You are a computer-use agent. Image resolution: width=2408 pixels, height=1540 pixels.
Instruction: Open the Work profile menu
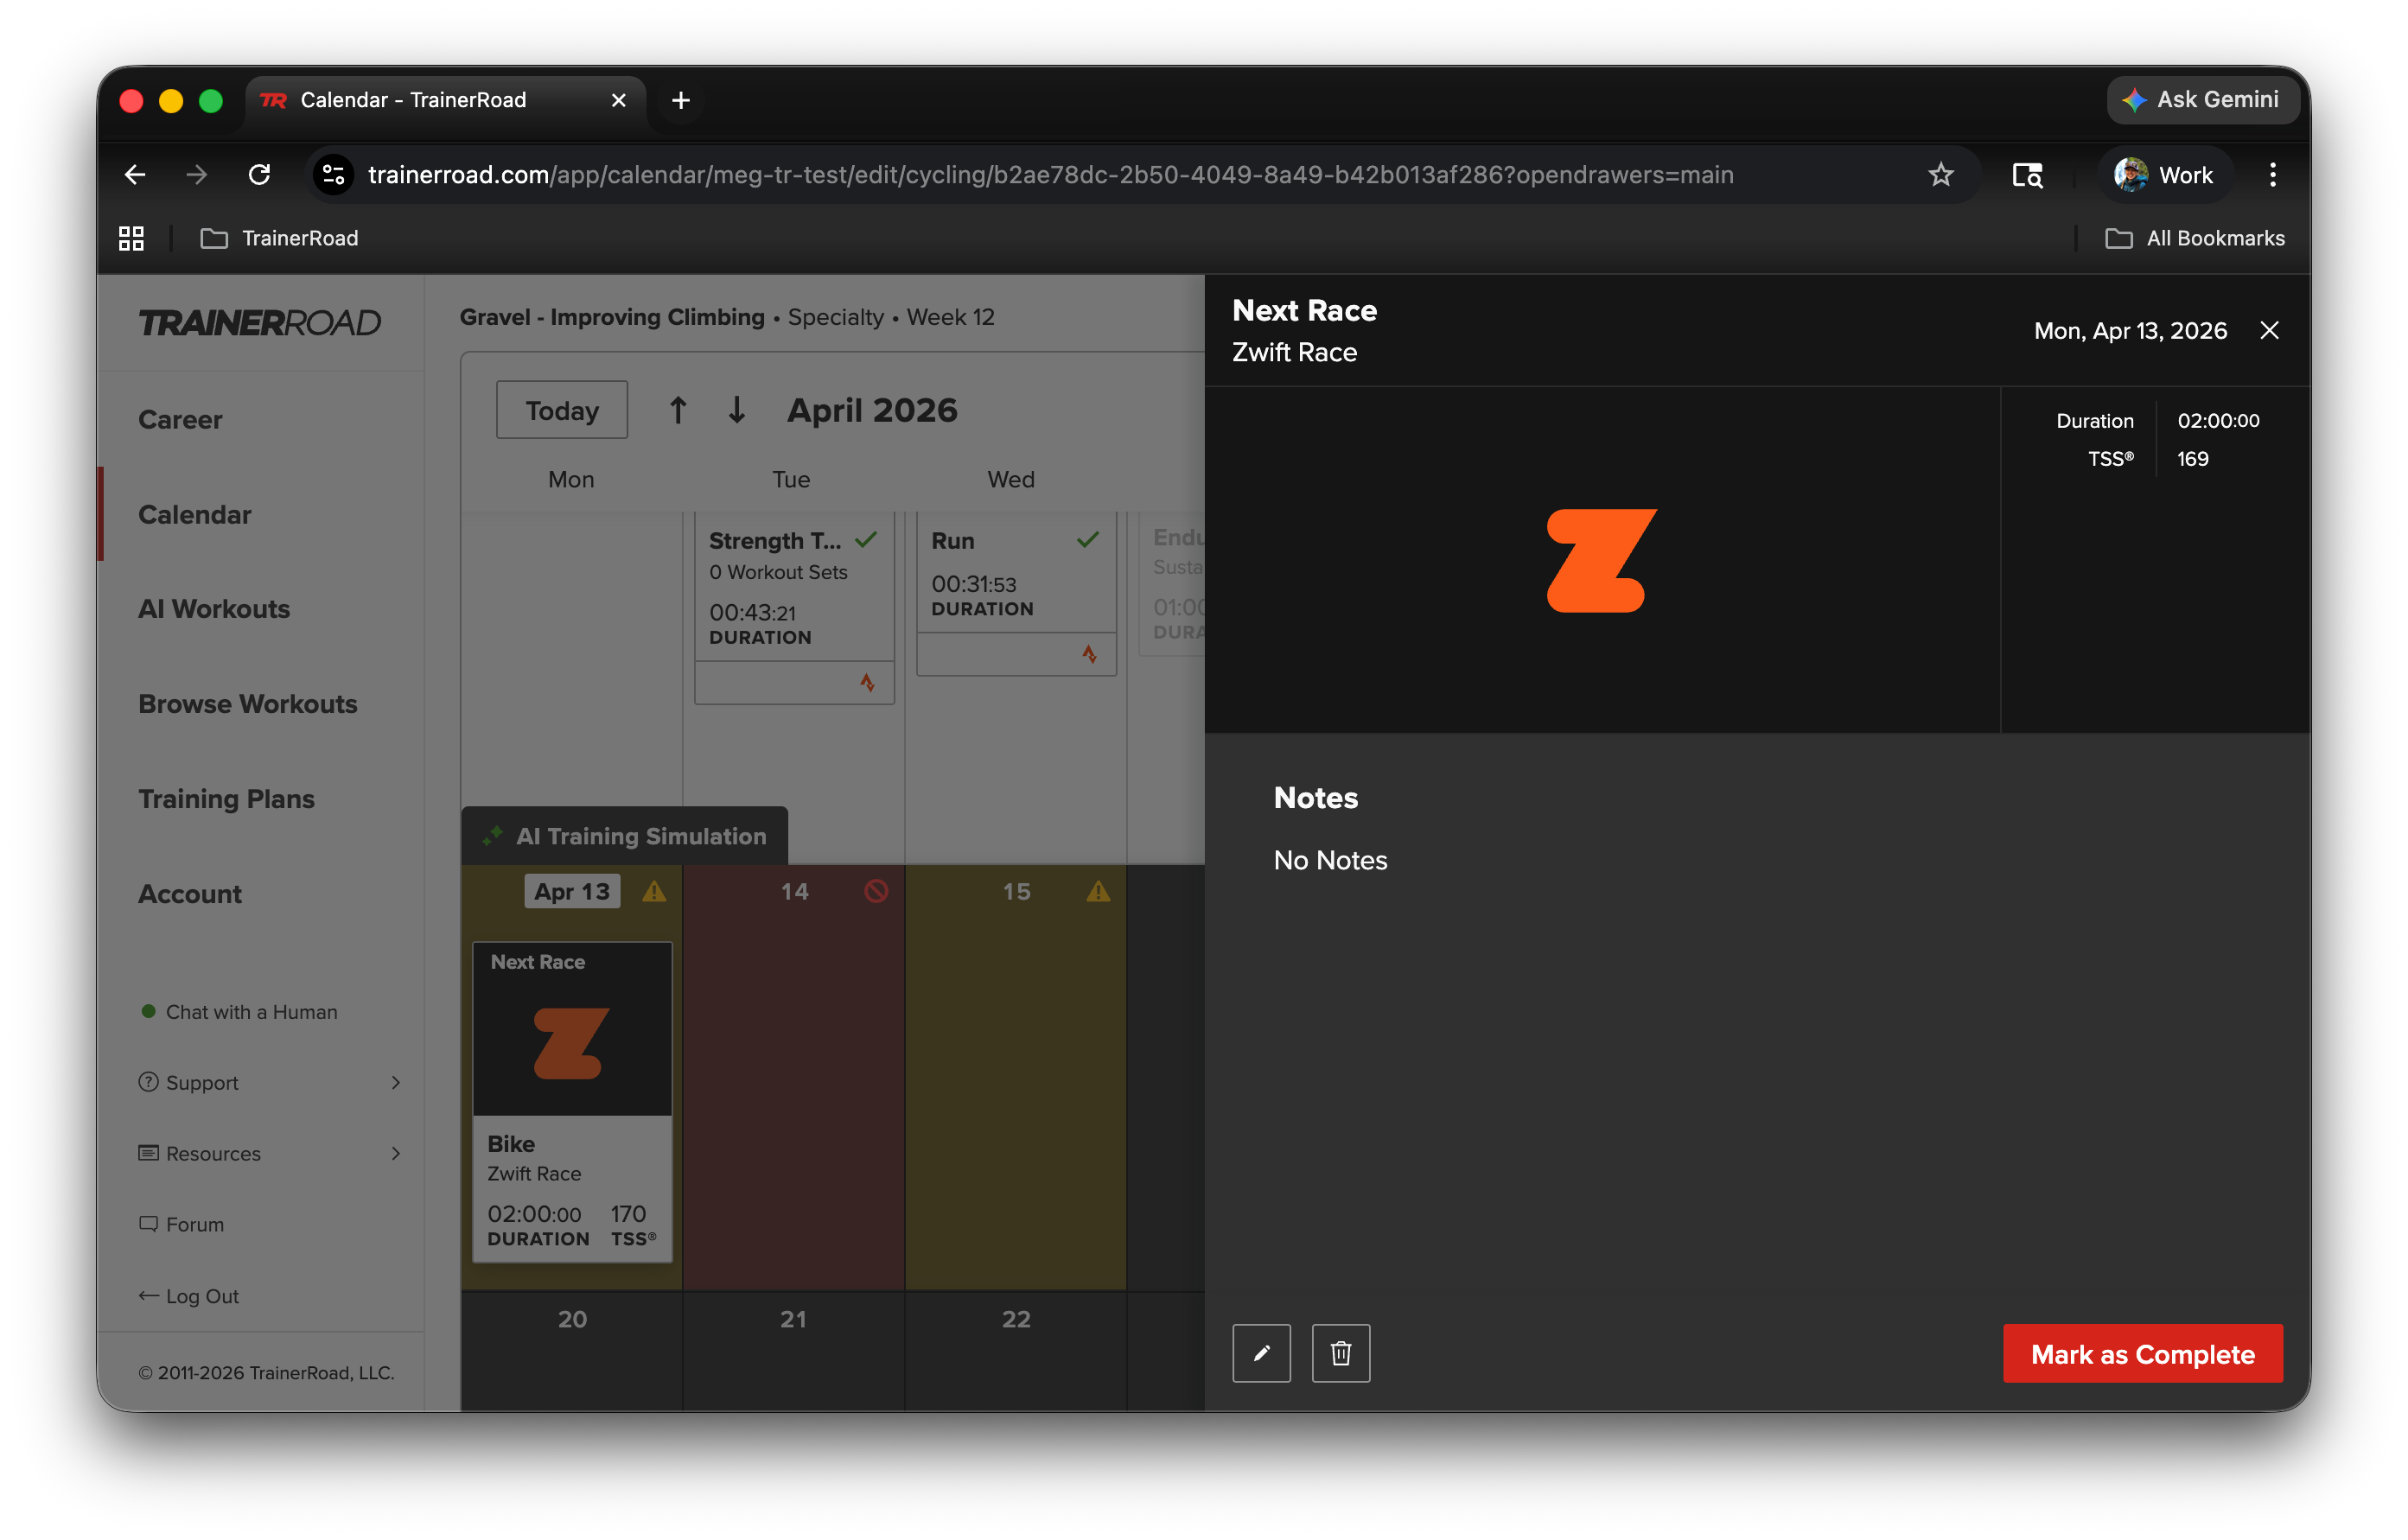pyautogui.click(x=2164, y=175)
